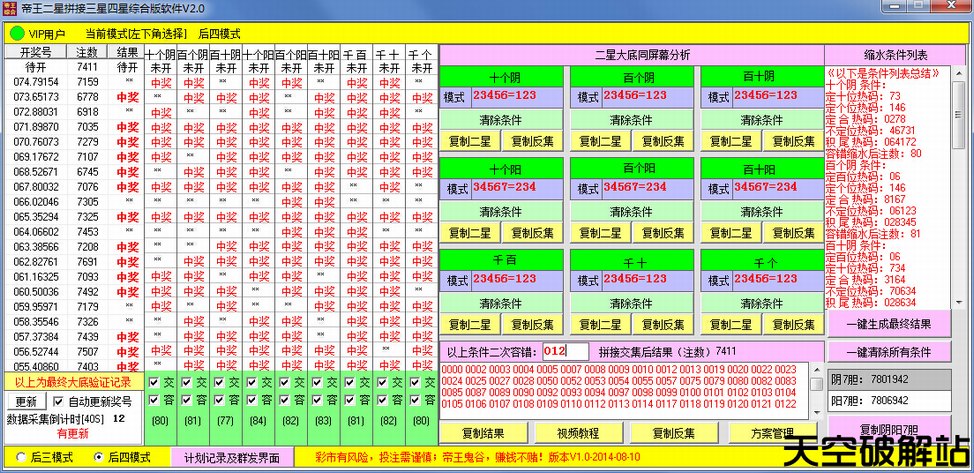The width and height of the screenshot is (974, 473).
Task: Select the 后四模式 radio button
Action: pyautogui.click(x=98, y=457)
